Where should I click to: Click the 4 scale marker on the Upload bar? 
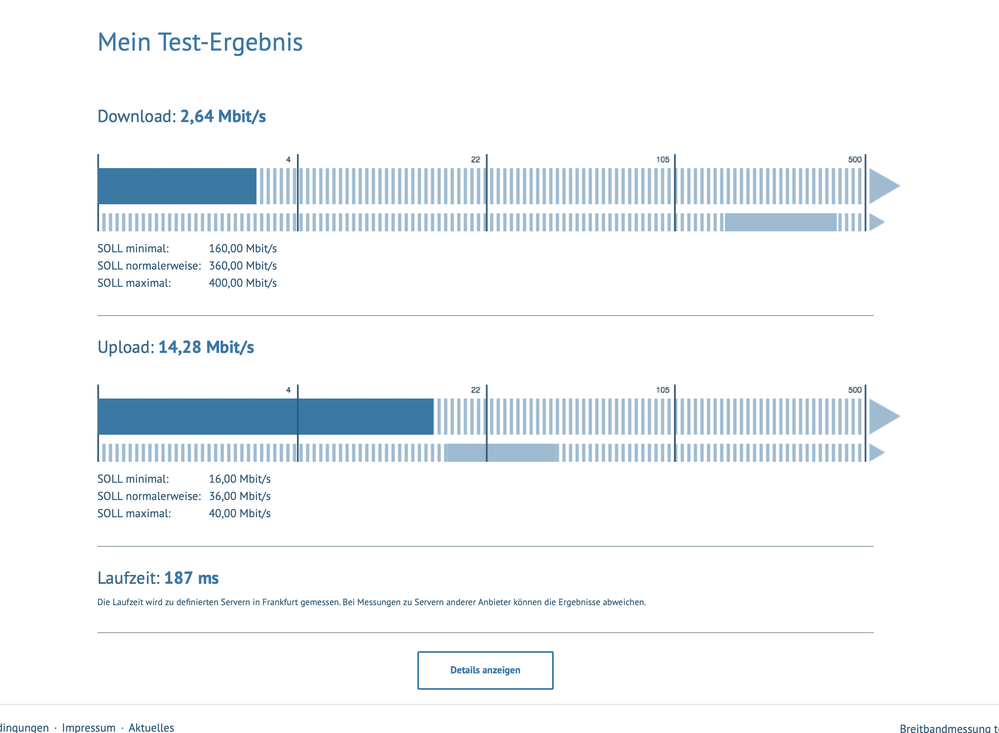point(289,390)
